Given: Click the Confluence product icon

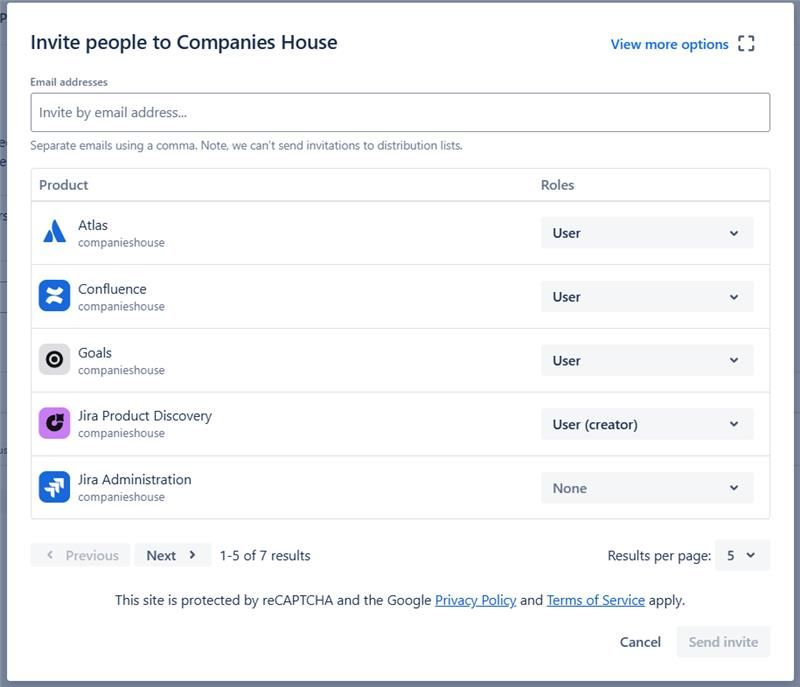Looking at the screenshot, I should point(55,295).
